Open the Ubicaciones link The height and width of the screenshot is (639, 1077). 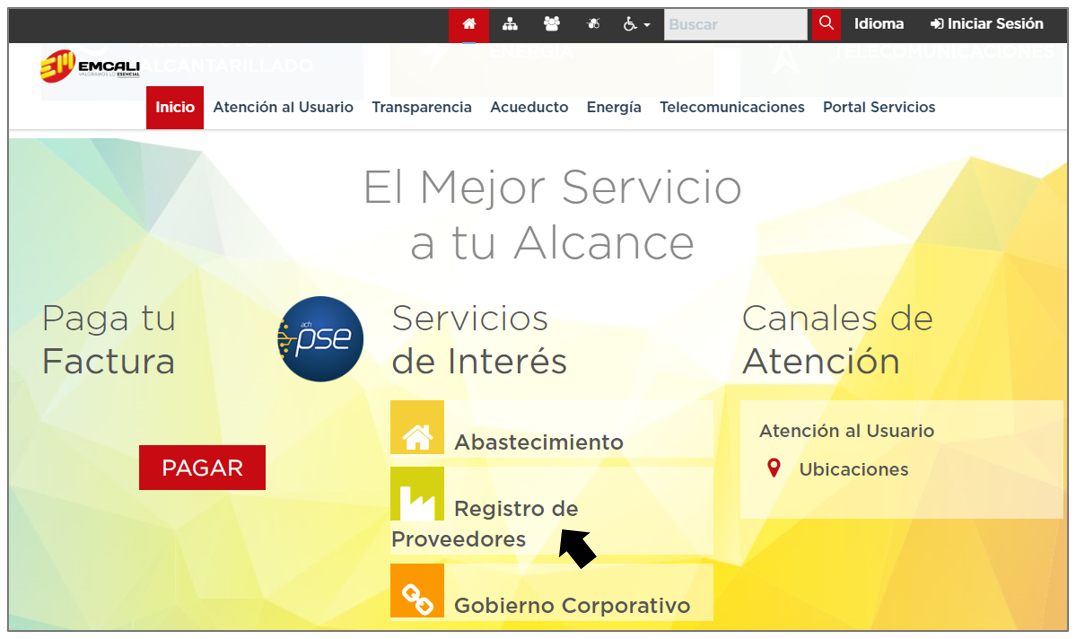tap(853, 469)
